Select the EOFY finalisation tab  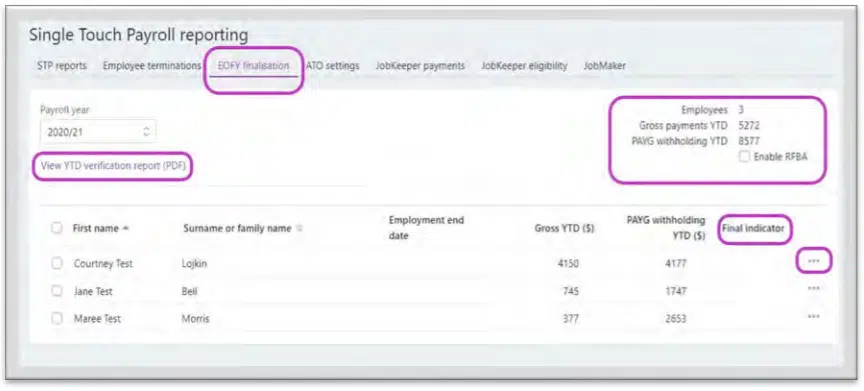pyautogui.click(x=253, y=66)
